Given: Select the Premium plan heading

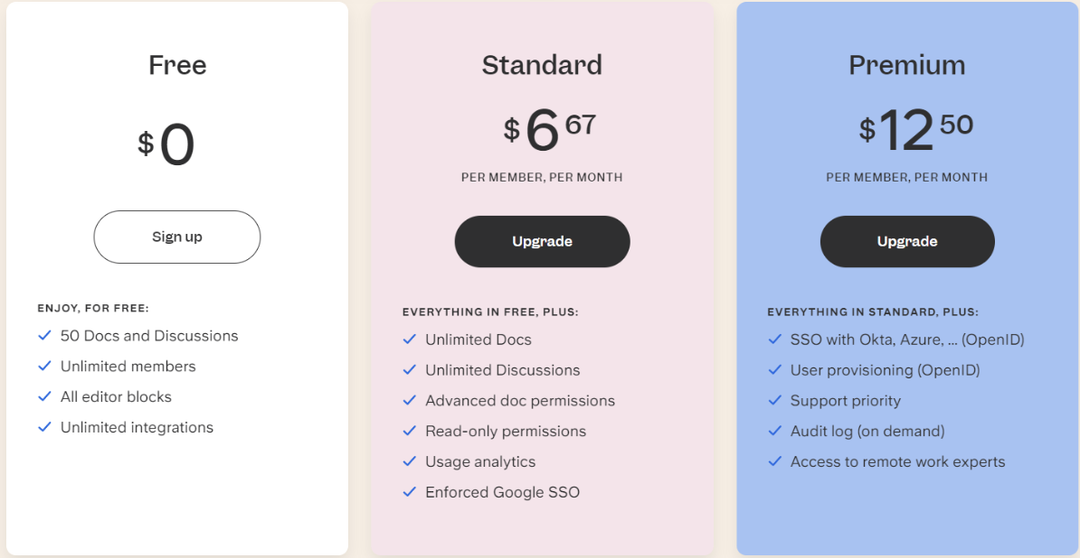Looking at the screenshot, I should (x=907, y=65).
